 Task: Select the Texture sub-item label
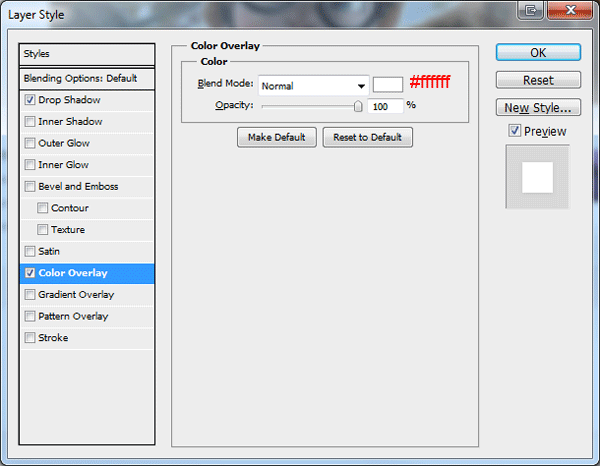coord(68,230)
